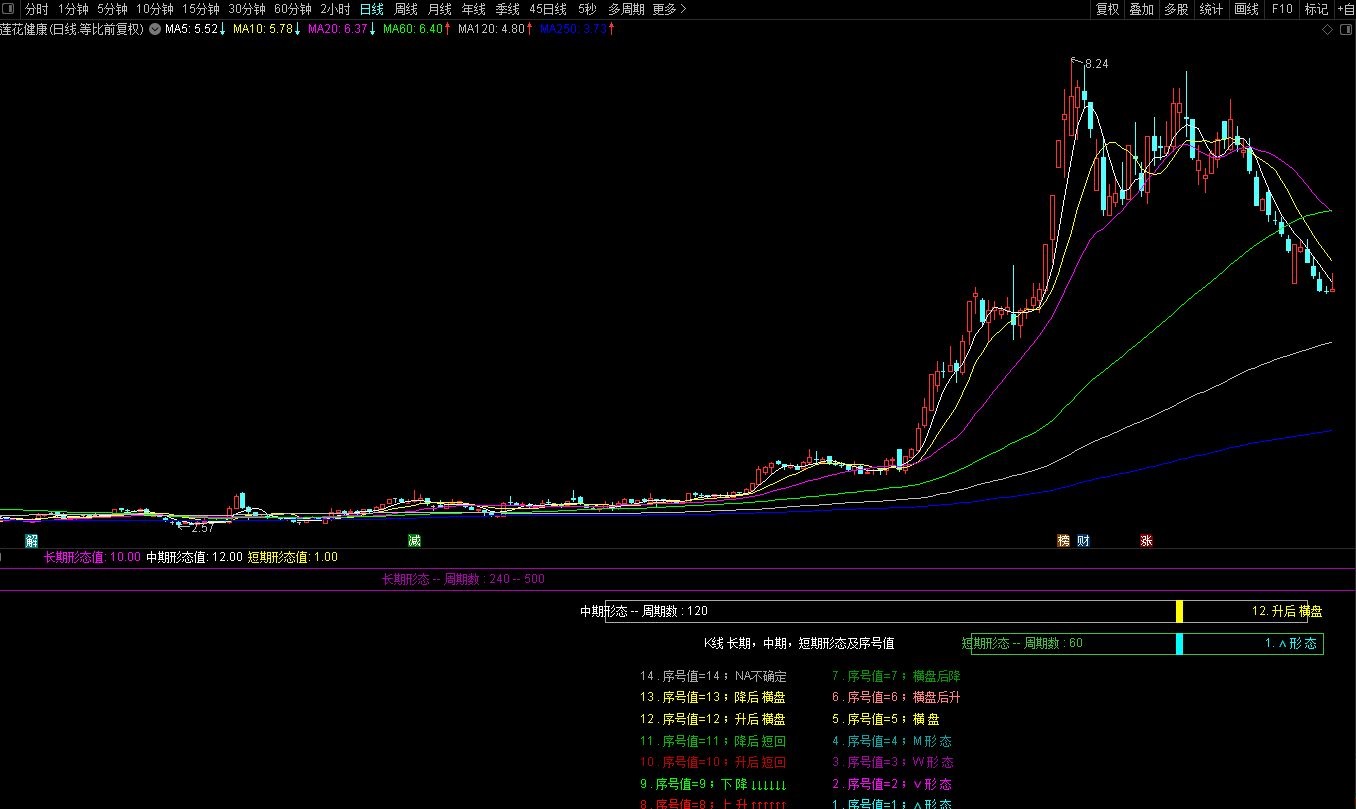
Task: Click the 解 event marker on the chart axis
Action: point(32,540)
